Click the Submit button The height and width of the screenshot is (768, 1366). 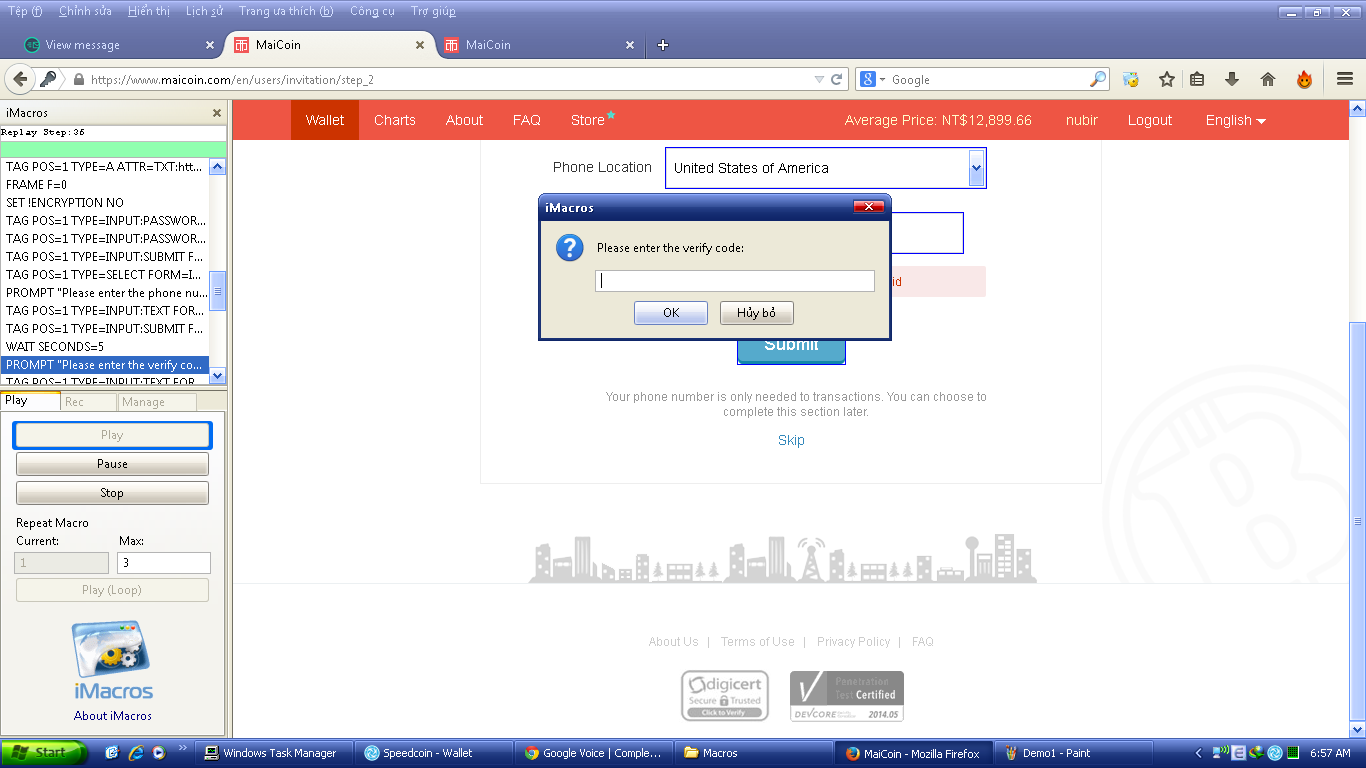[791, 351]
